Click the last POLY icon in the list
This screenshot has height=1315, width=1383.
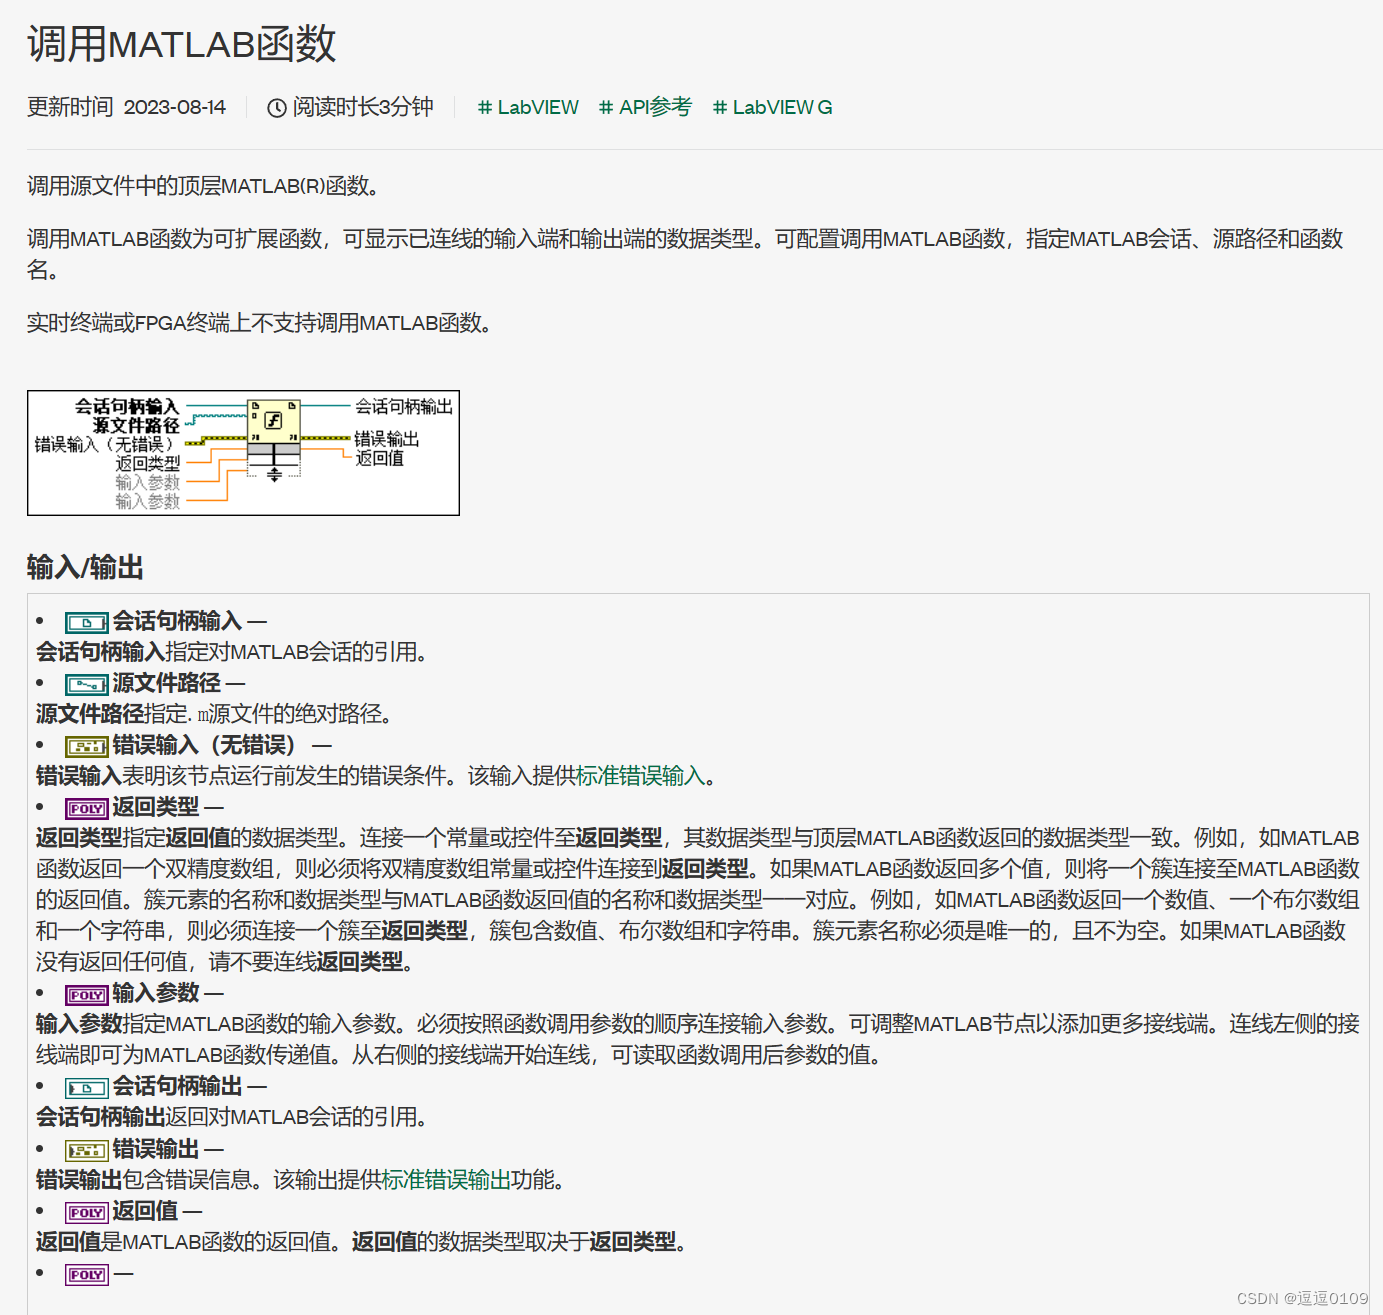tap(86, 1274)
